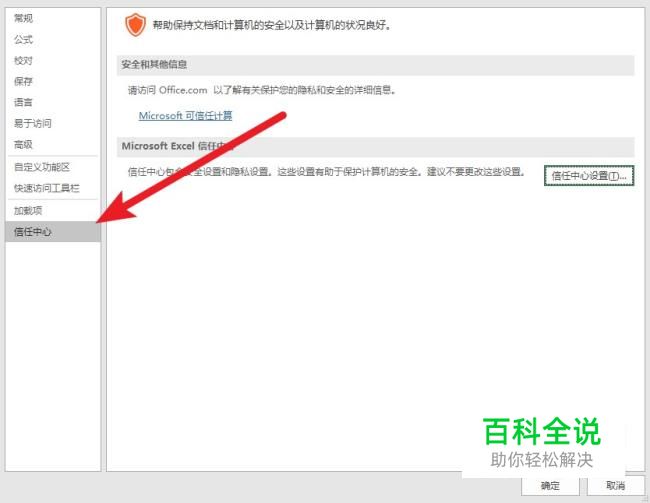This screenshot has width=650, height=503.
Task: Confirm with the 确定 button
Action: (x=550, y=486)
